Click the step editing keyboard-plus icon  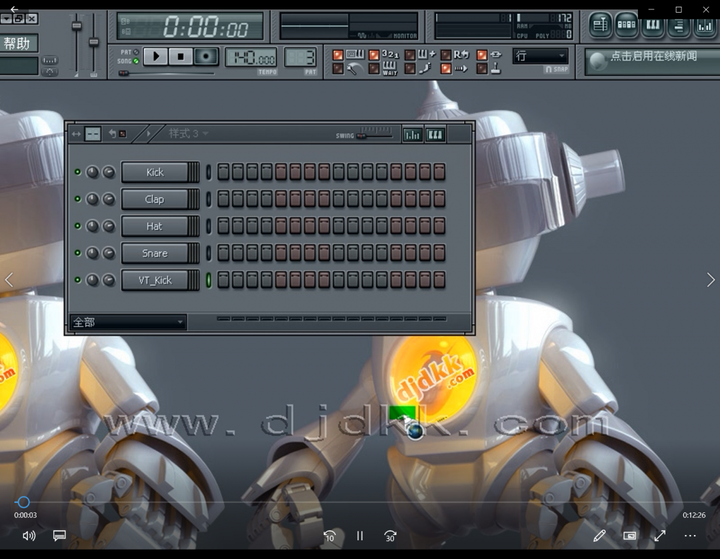[x=427, y=55]
